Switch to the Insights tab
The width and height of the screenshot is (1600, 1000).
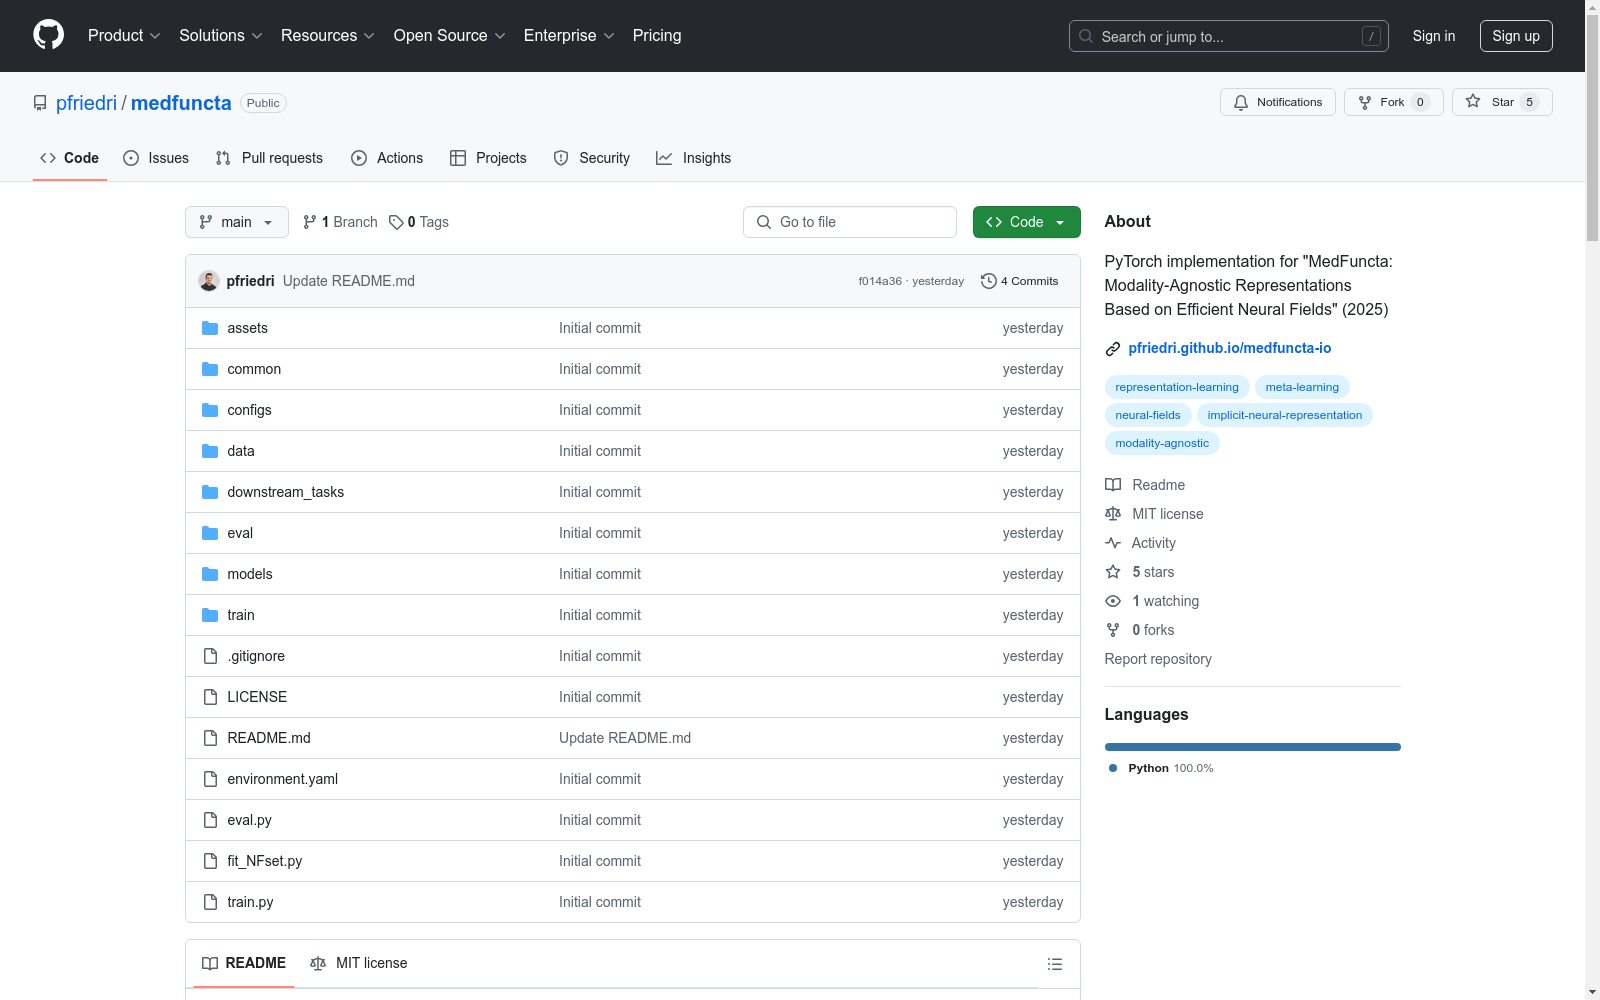[x=694, y=158]
